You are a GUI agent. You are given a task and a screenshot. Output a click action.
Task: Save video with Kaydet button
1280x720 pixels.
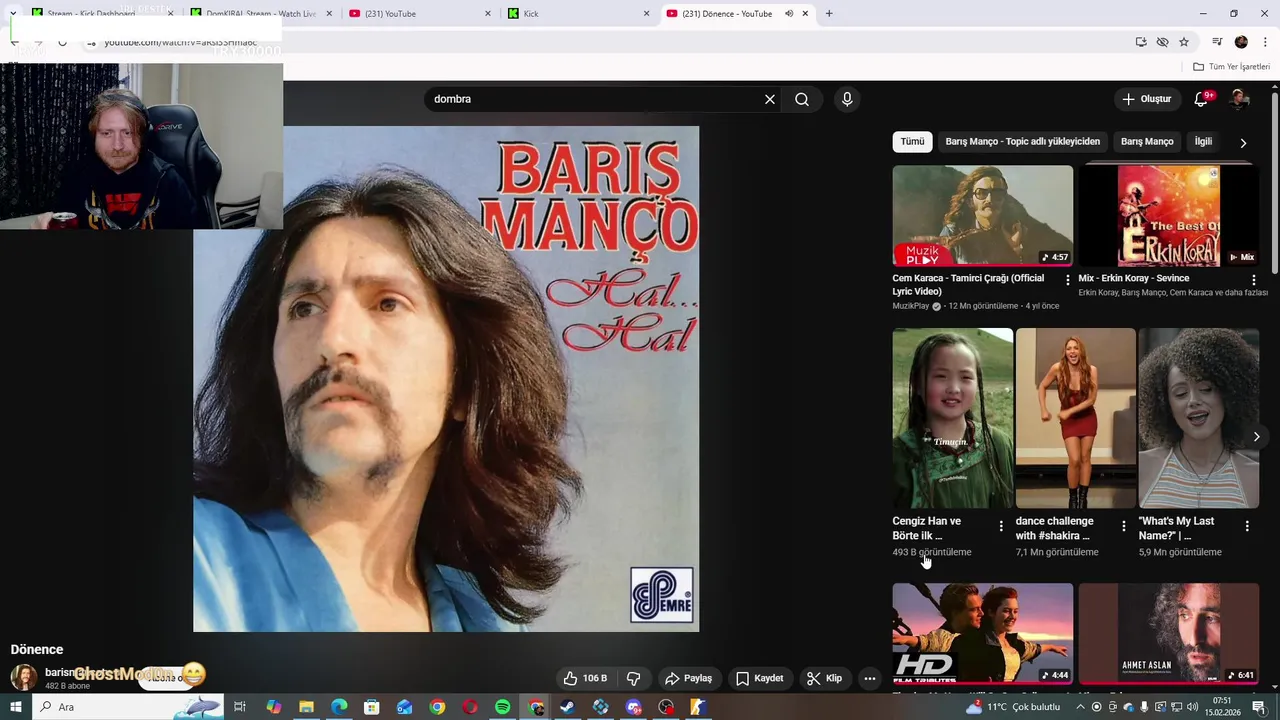click(760, 678)
